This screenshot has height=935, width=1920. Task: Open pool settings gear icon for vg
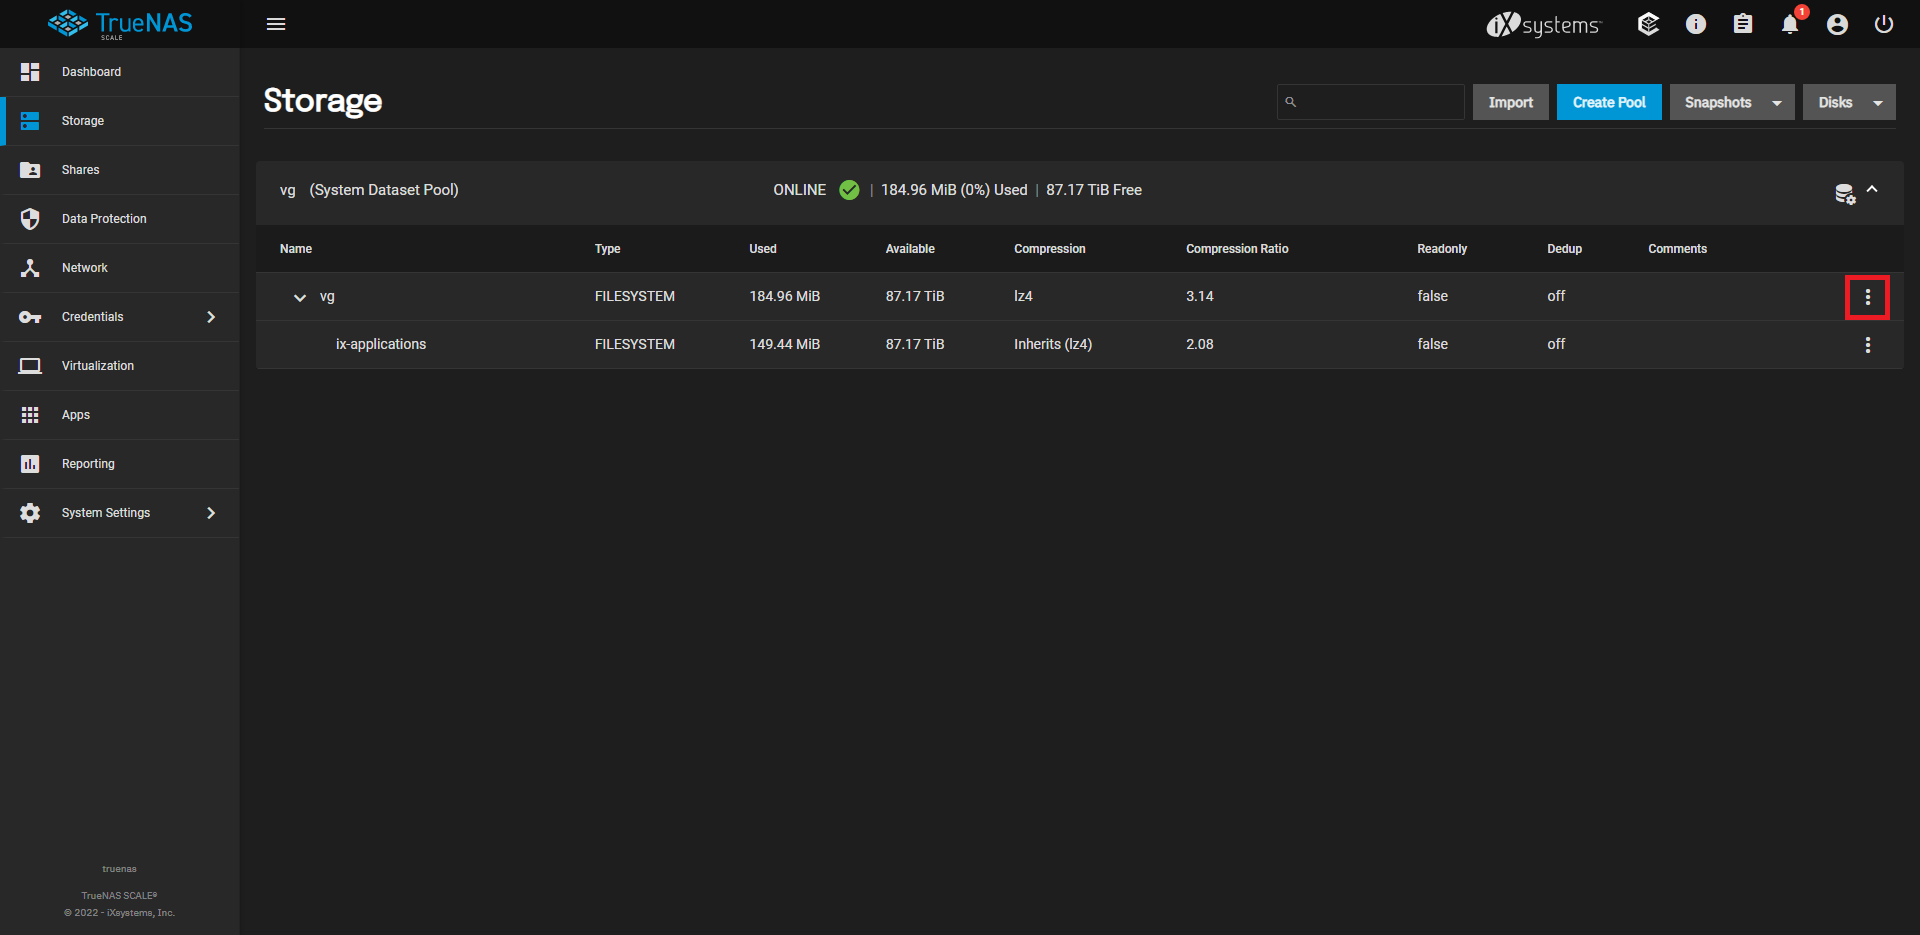[x=1844, y=194]
